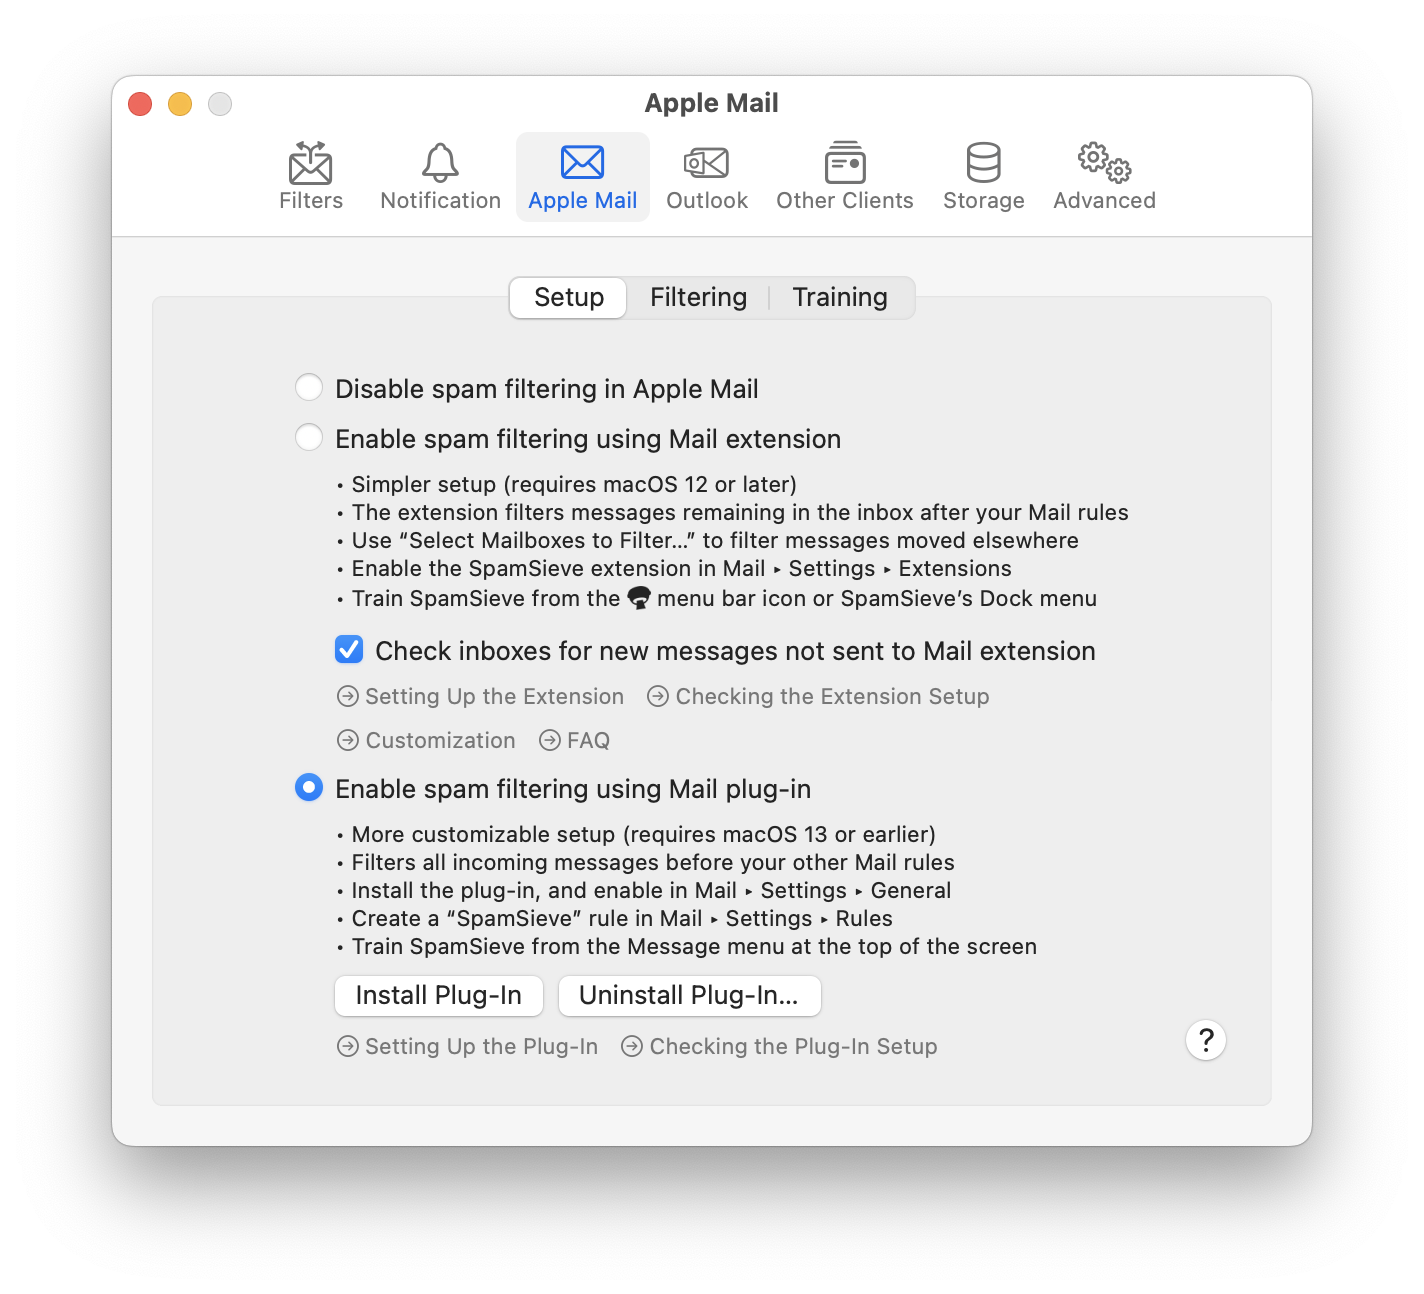This screenshot has height=1294, width=1424.
Task: Switch to the Outlook settings pane
Action: pos(706,176)
